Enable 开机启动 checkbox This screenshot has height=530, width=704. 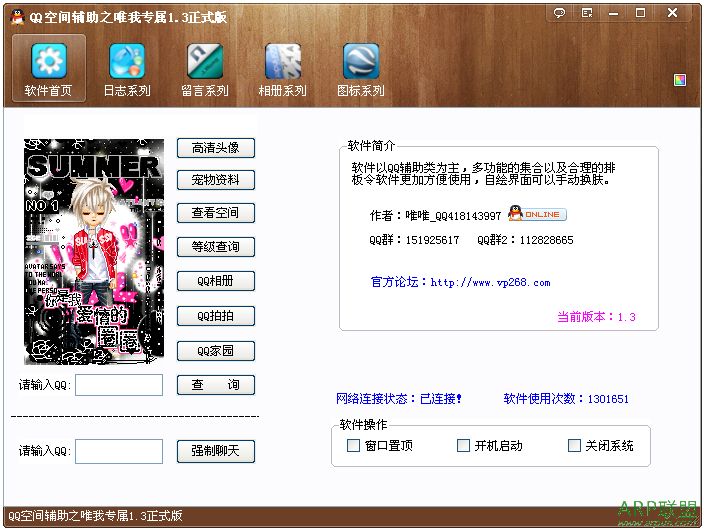[463, 446]
